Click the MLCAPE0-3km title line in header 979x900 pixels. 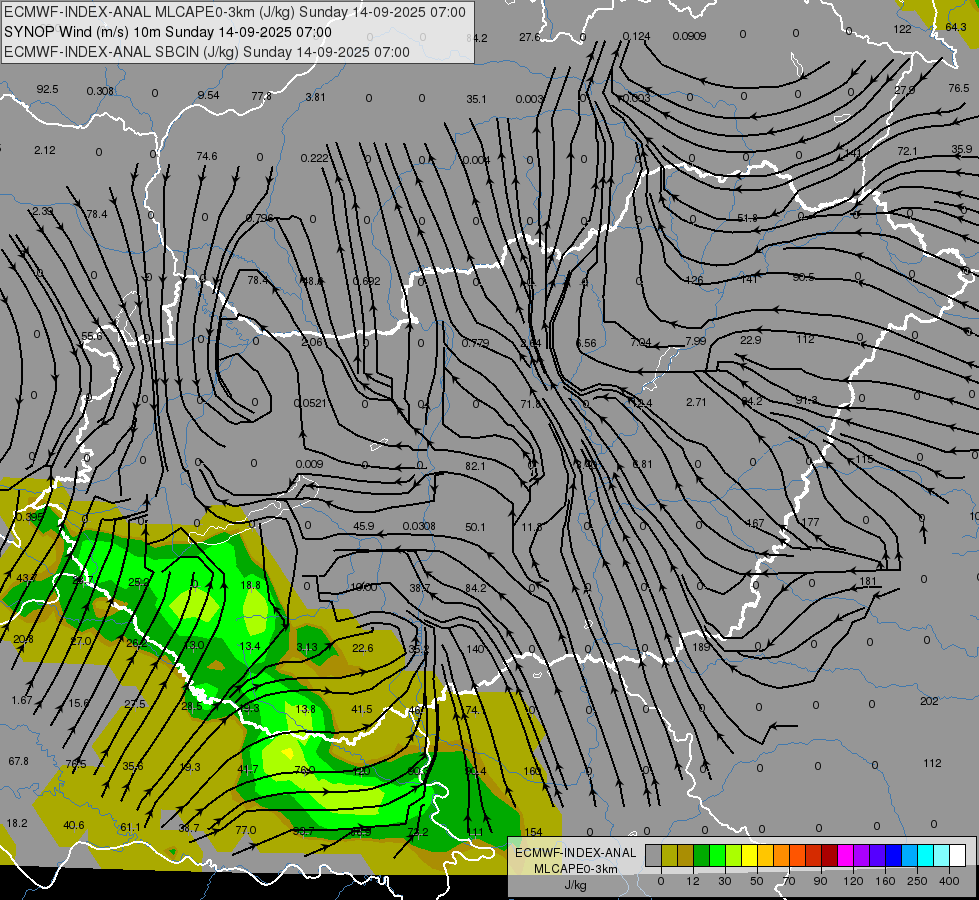pyautogui.click(x=235, y=12)
